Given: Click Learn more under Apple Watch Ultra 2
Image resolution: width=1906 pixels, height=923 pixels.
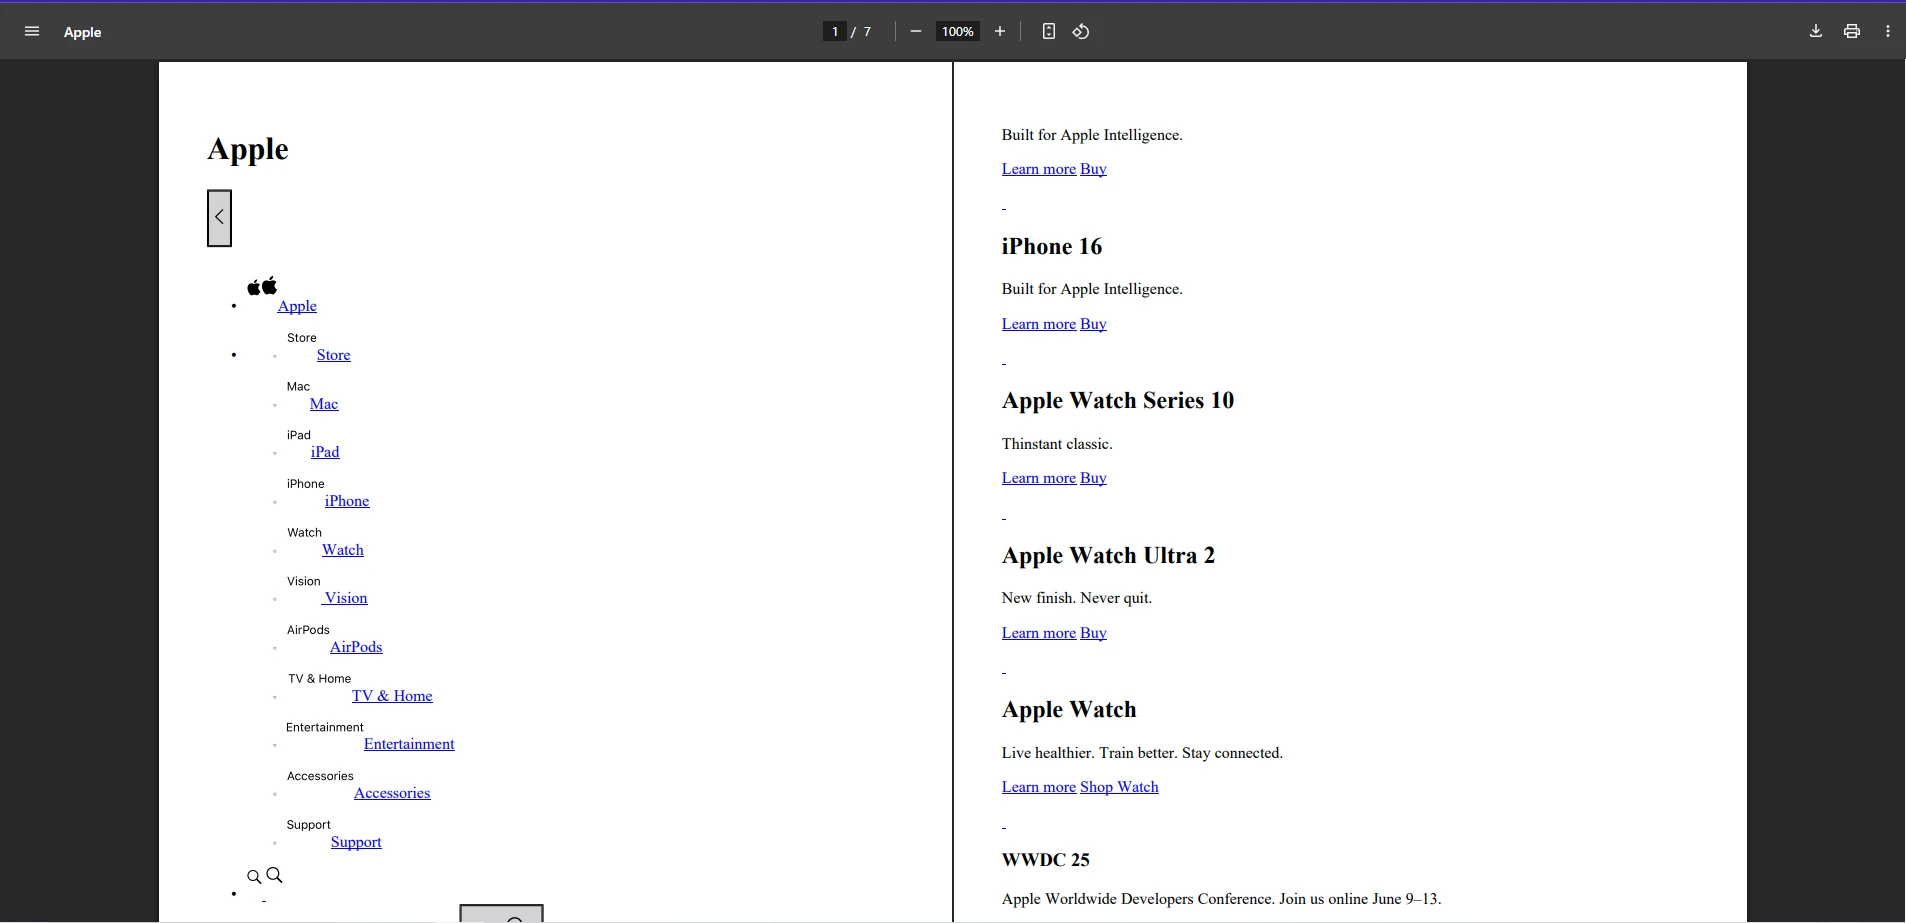Looking at the screenshot, I should pos(1038,633).
